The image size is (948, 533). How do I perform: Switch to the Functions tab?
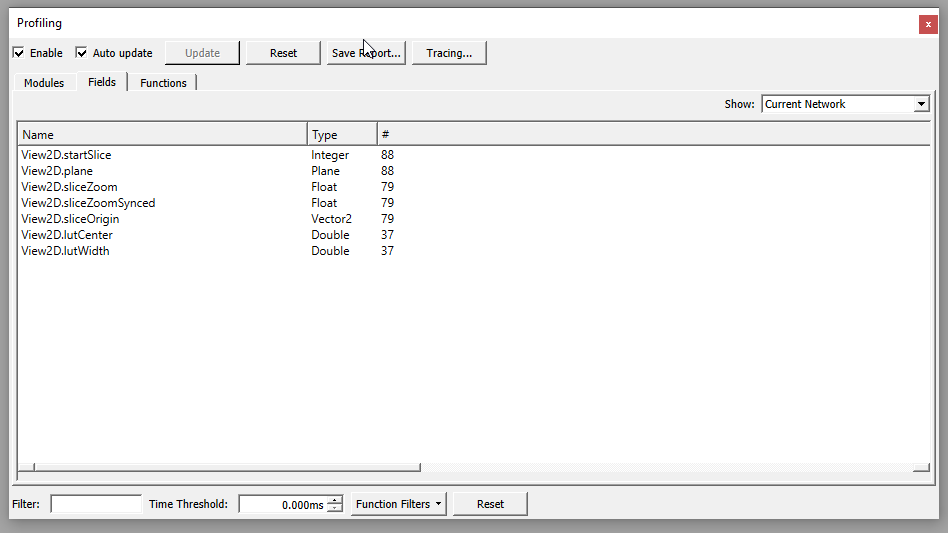(163, 83)
